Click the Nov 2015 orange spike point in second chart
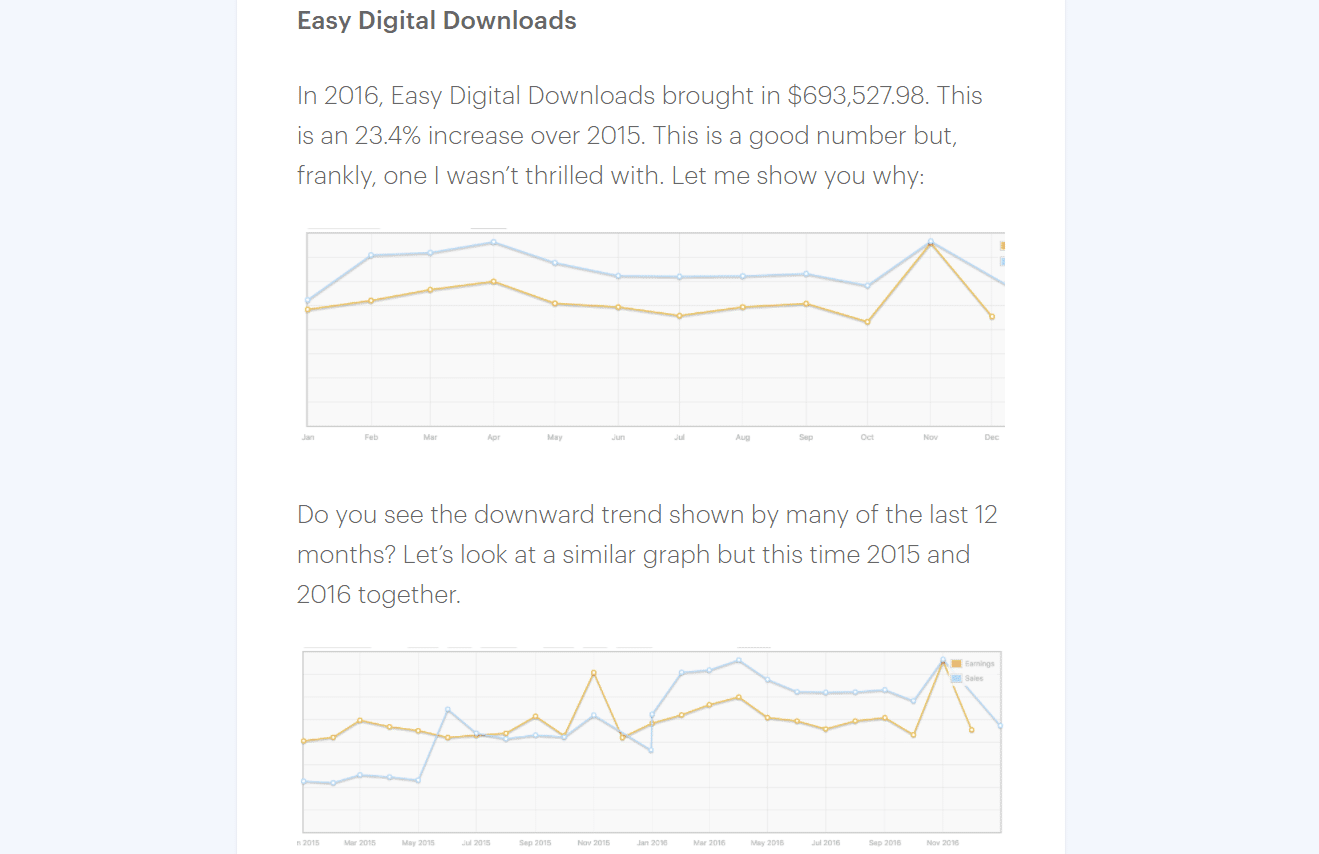 (x=594, y=672)
